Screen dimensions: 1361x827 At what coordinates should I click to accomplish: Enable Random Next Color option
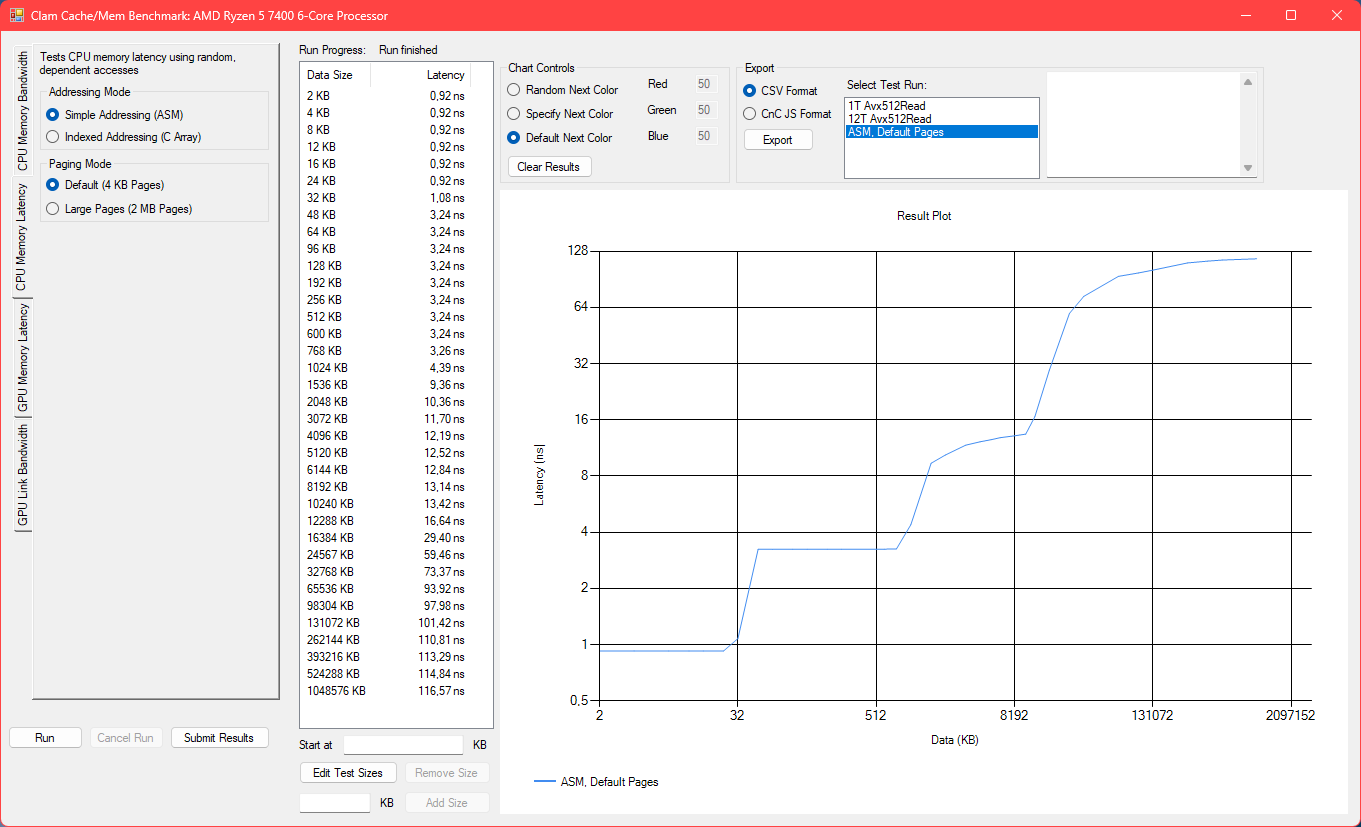pos(515,90)
